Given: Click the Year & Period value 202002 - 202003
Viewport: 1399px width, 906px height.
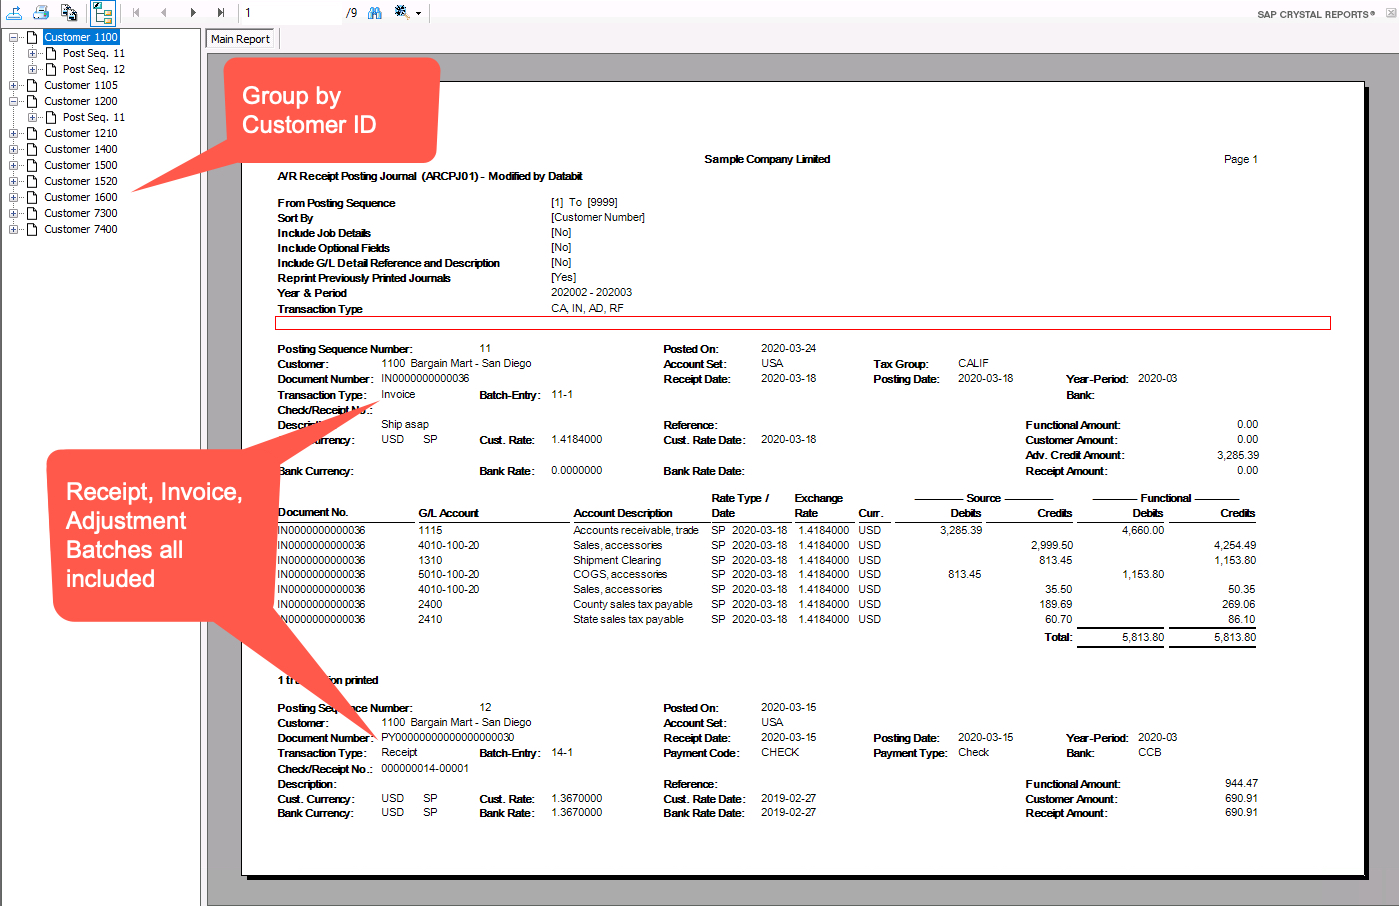Looking at the screenshot, I should 591,292.
